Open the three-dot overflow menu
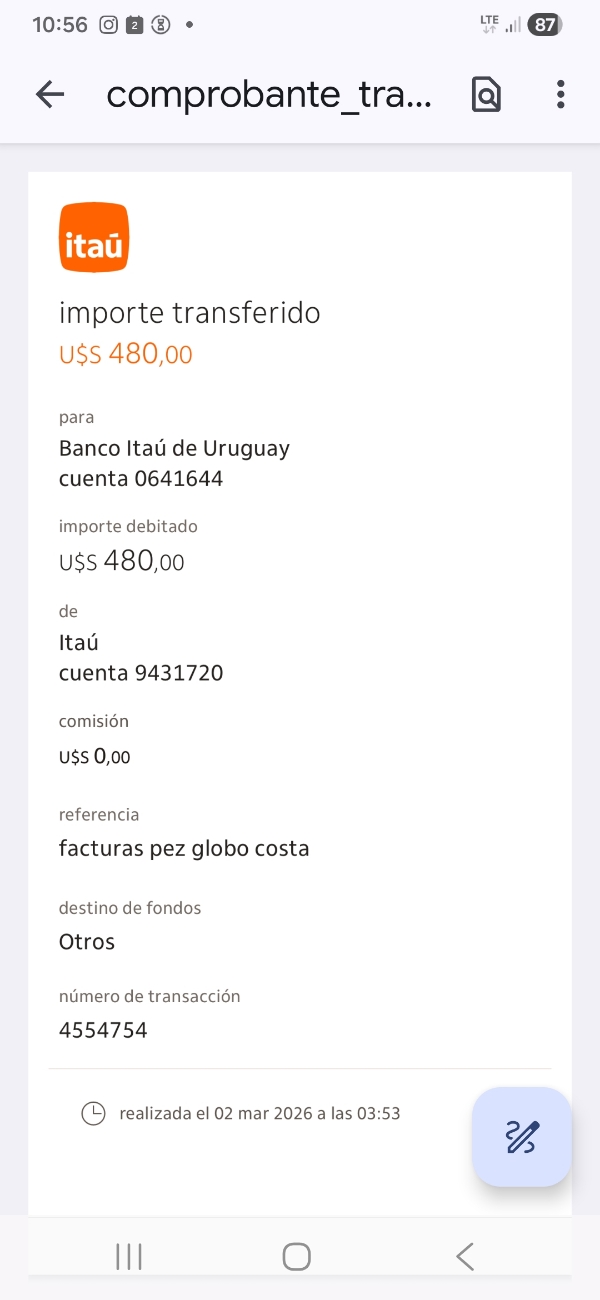This screenshot has height=1300, width=600. pos(560,95)
